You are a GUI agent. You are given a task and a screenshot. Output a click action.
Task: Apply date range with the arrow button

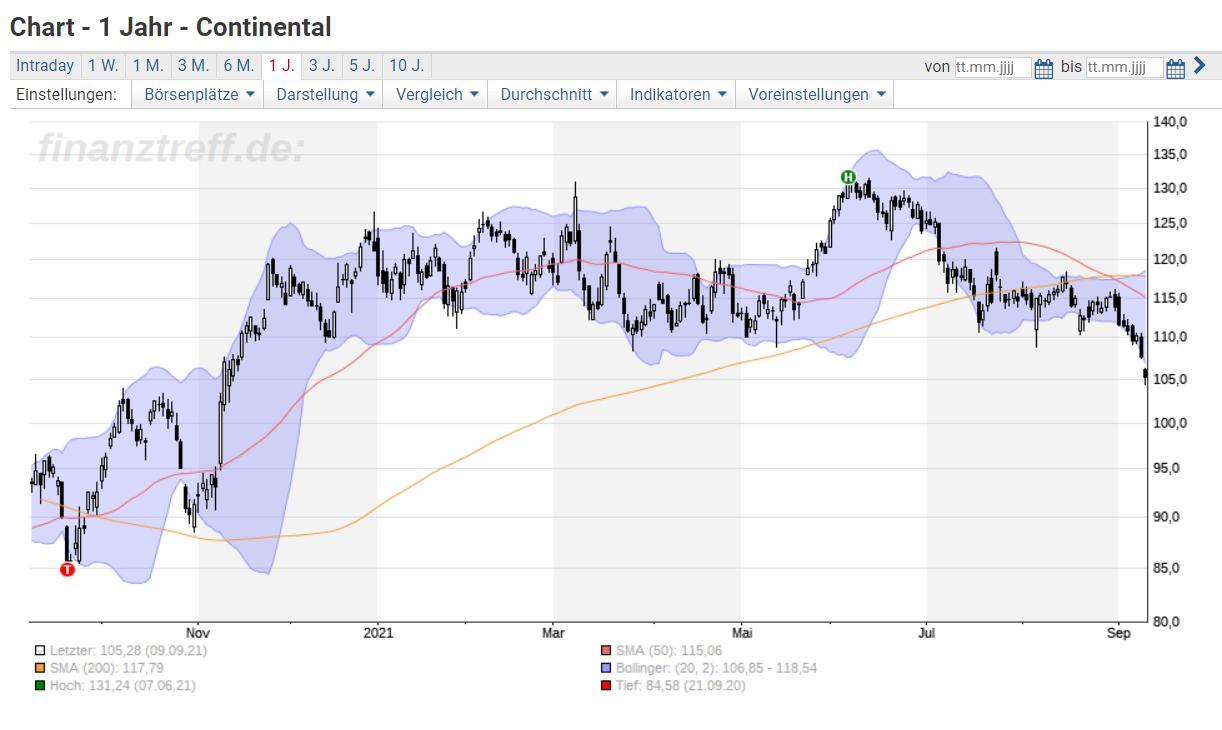[x=1200, y=66]
